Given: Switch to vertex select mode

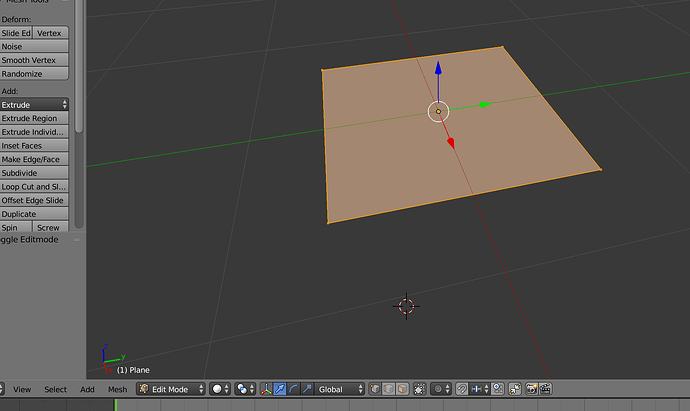Looking at the screenshot, I should 375,389.
